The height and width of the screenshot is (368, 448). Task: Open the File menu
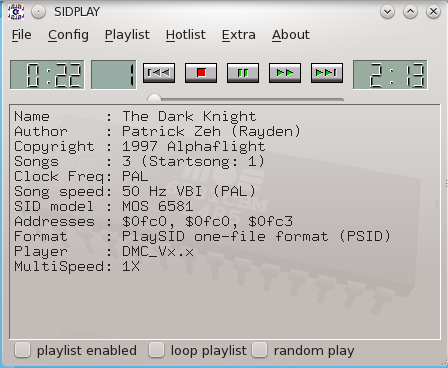point(22,35)
